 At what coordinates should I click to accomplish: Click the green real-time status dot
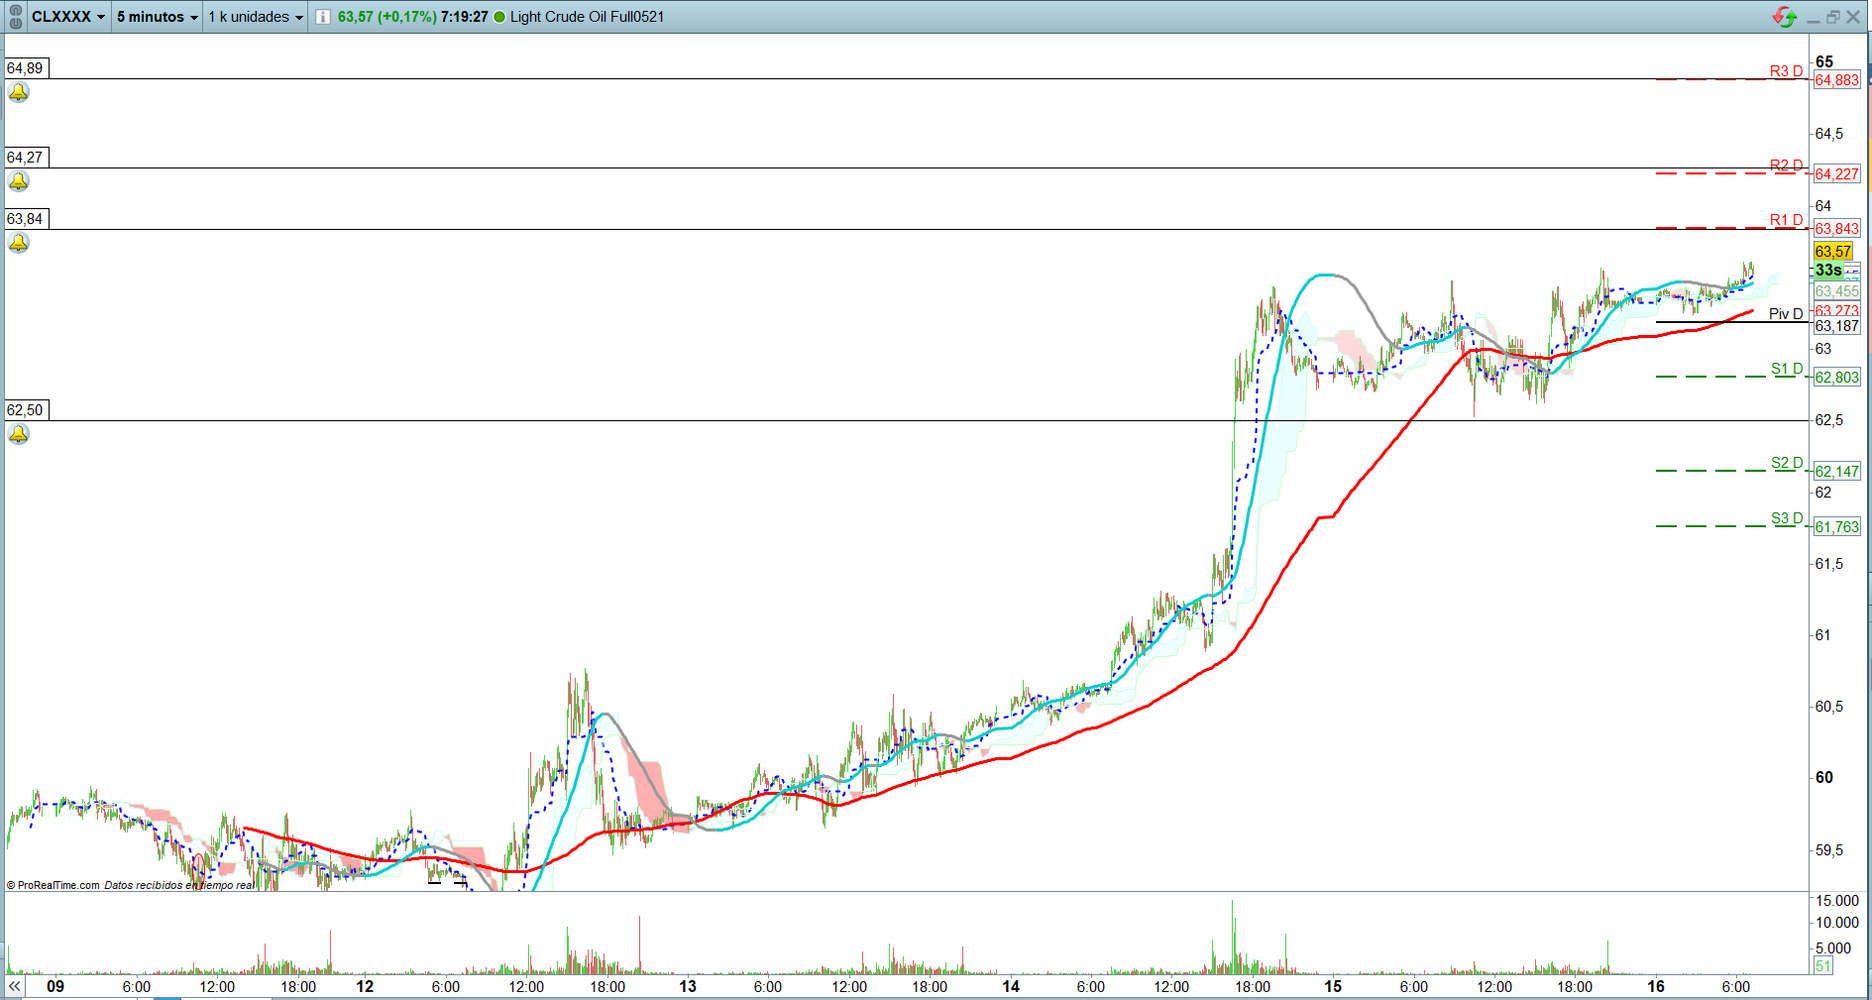[x=500, y=17]
